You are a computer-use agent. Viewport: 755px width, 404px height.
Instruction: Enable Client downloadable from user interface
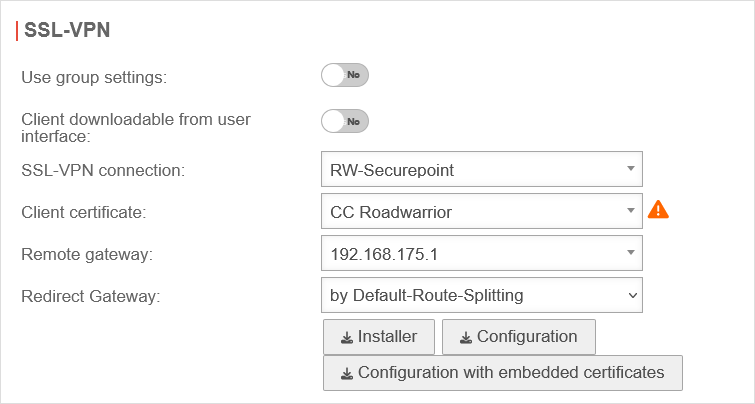coord(345,121)
